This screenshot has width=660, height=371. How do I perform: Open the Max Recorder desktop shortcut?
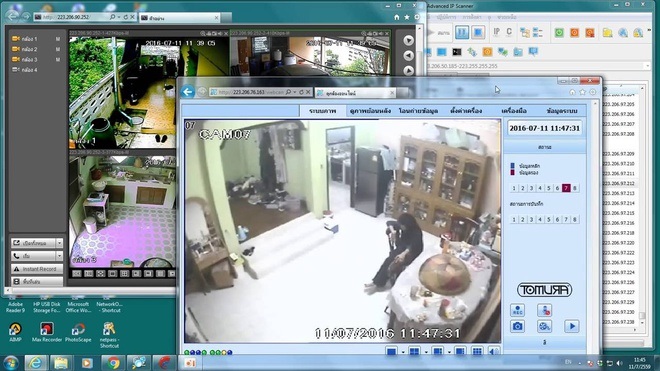click(x=47, y=332)
